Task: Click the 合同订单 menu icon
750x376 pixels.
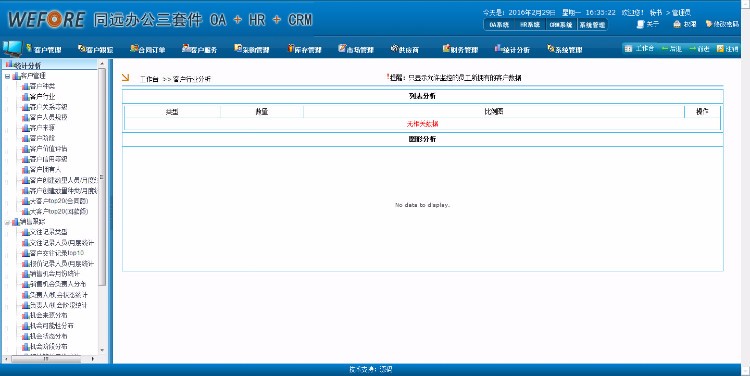Action: point(134,48)
